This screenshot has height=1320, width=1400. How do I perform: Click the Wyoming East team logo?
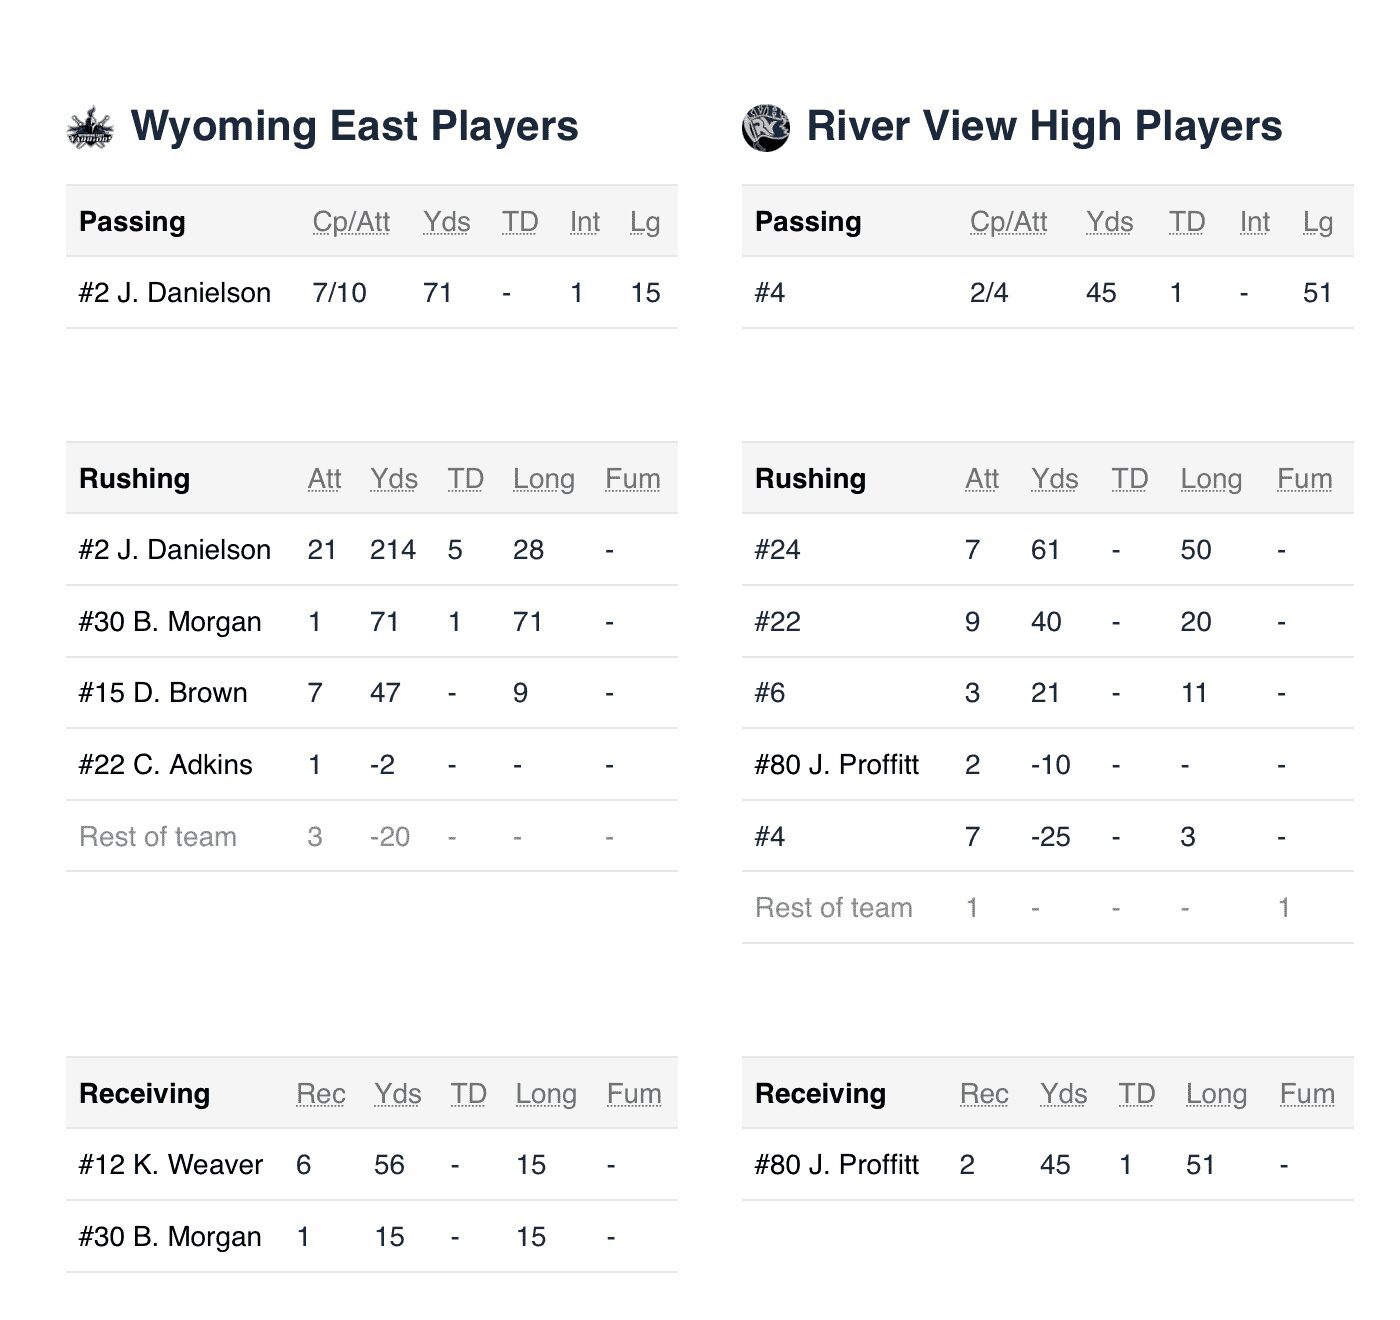[90, 128]
